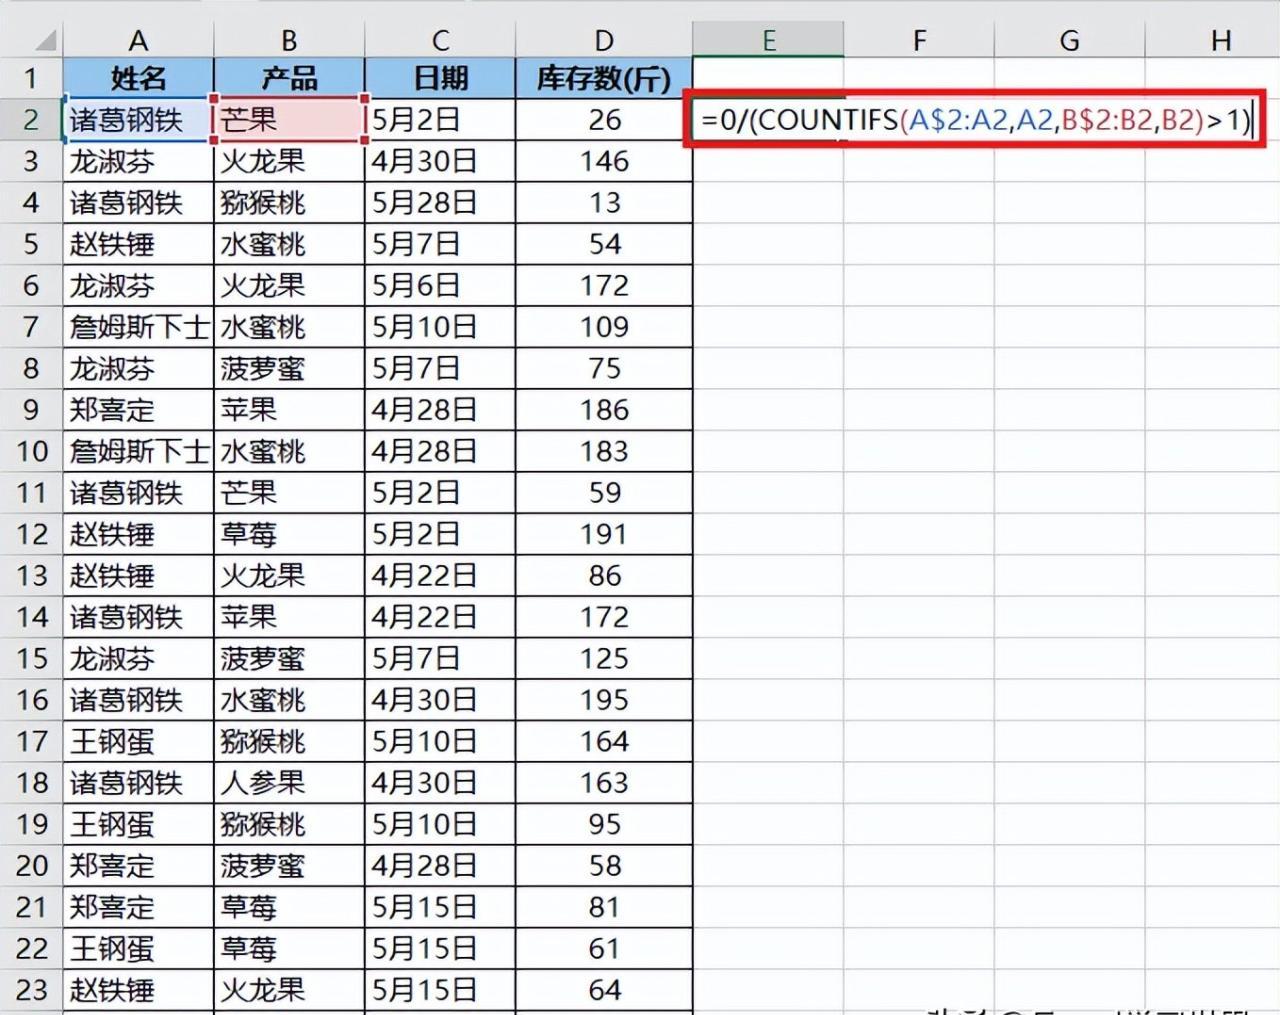1280x1015 pixels.
Task: Click cell D2 with value 26
Action: [x=604, y=120]
